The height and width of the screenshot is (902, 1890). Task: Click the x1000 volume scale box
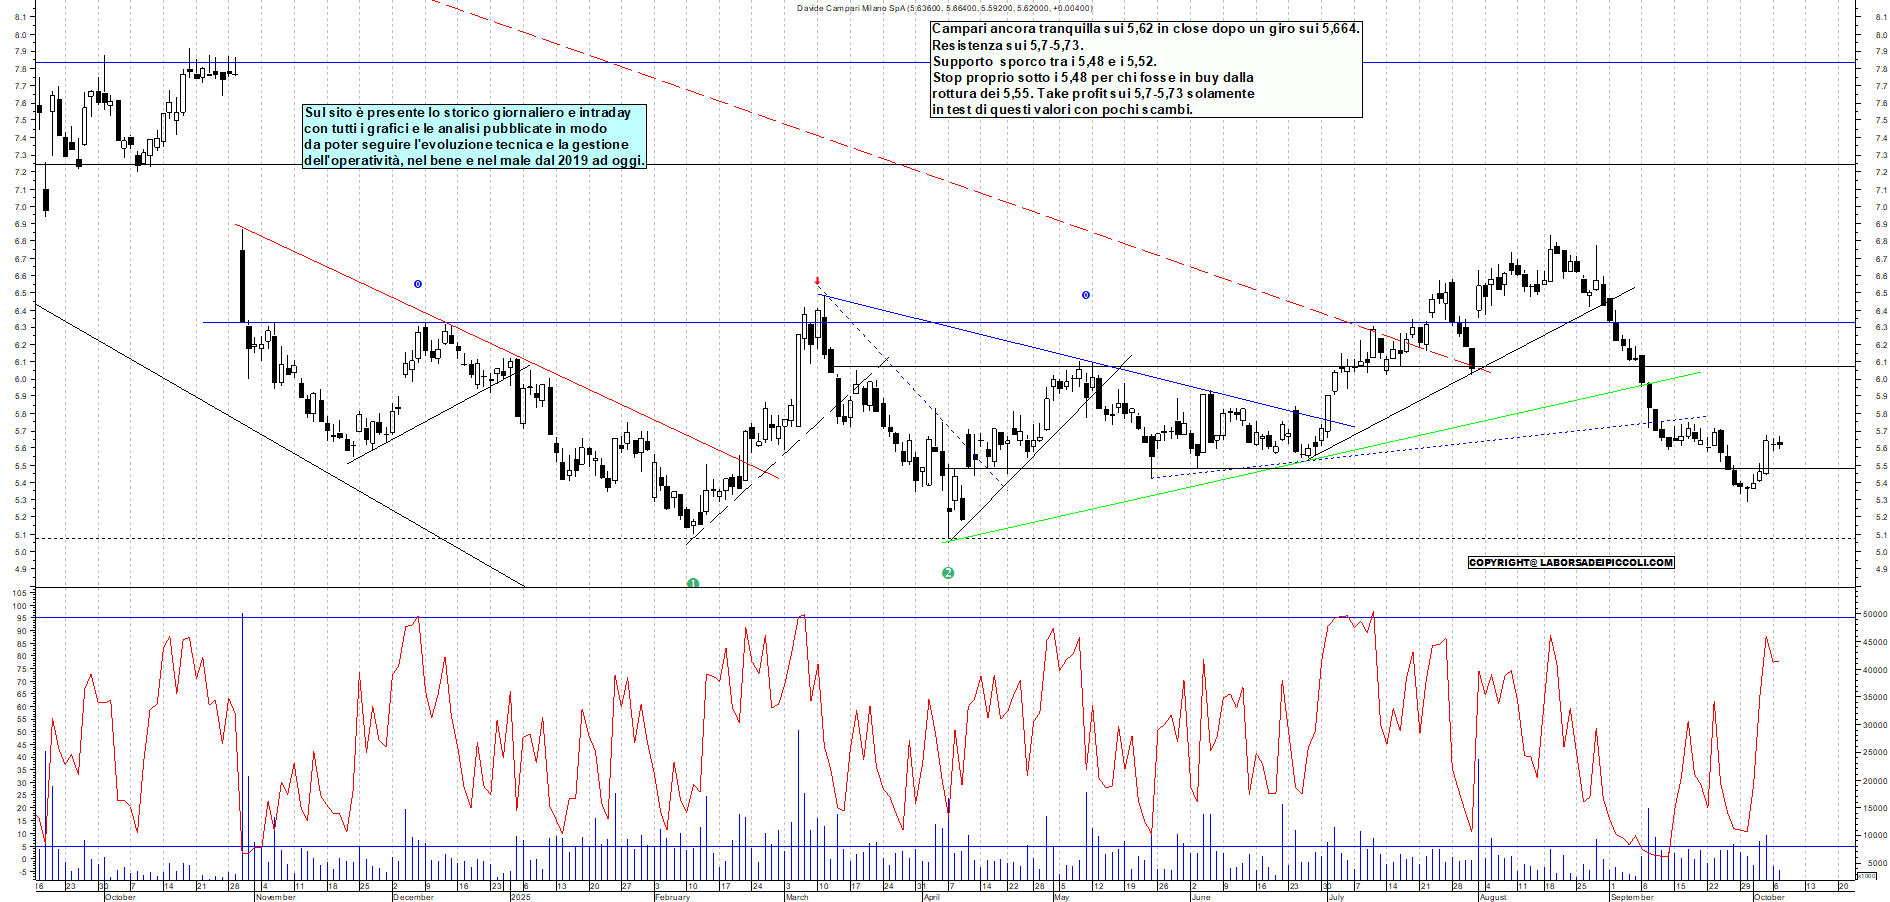pos(1866,875)
